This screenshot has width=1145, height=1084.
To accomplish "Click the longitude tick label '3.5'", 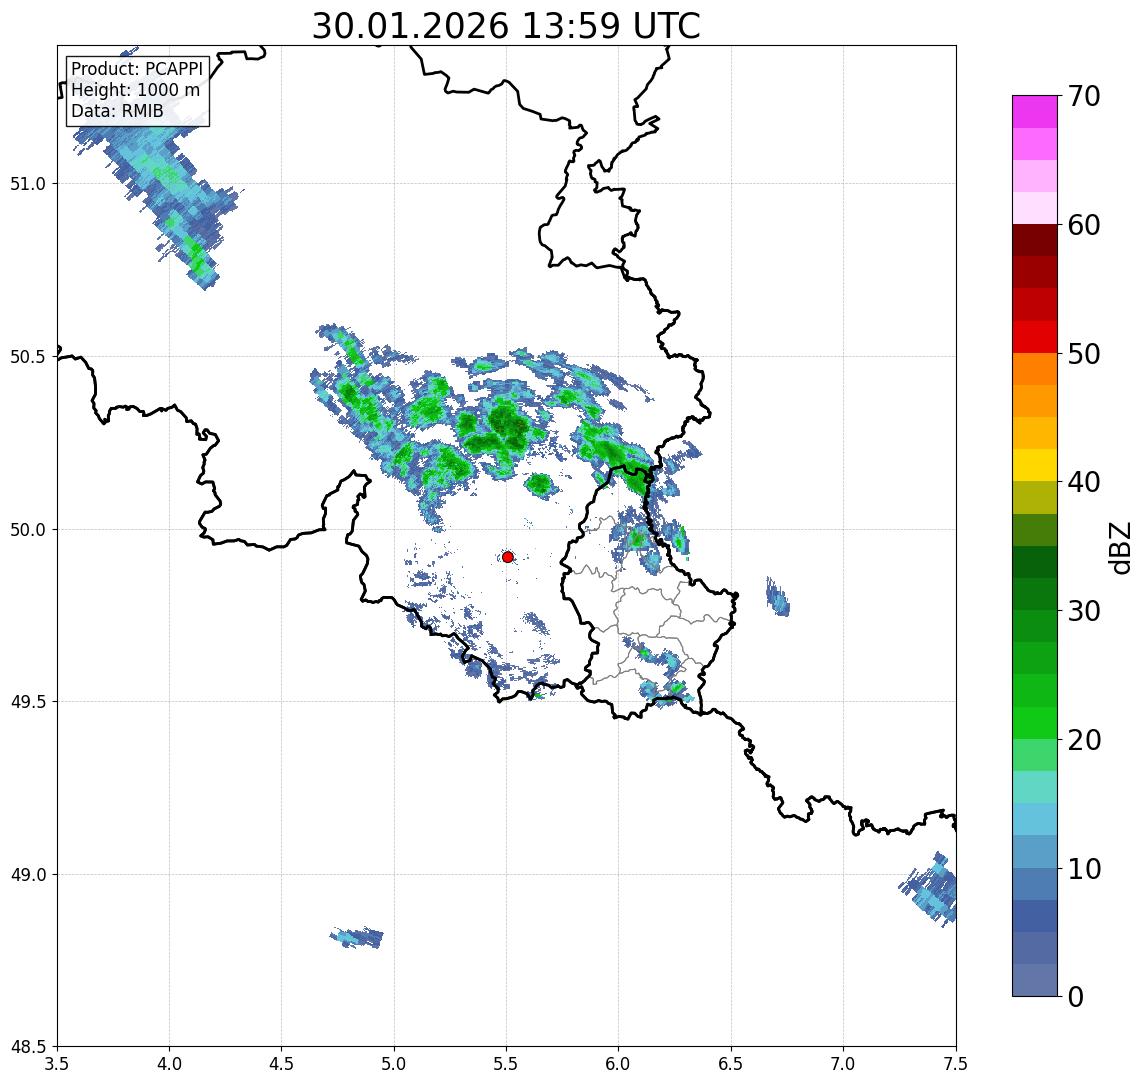I will coord(57,1064).
